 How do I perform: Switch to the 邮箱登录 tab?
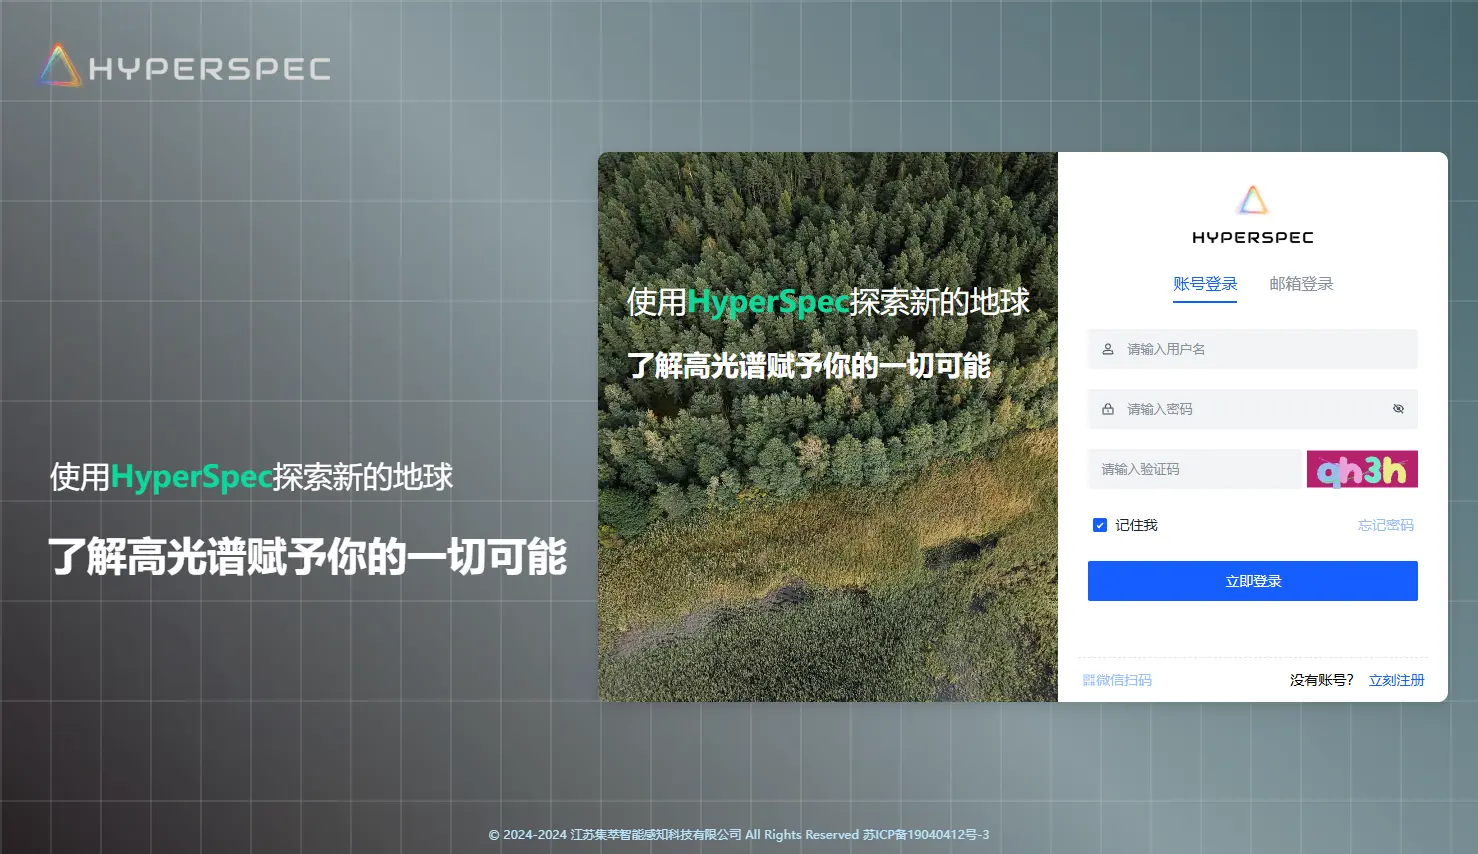point(1301,284)
